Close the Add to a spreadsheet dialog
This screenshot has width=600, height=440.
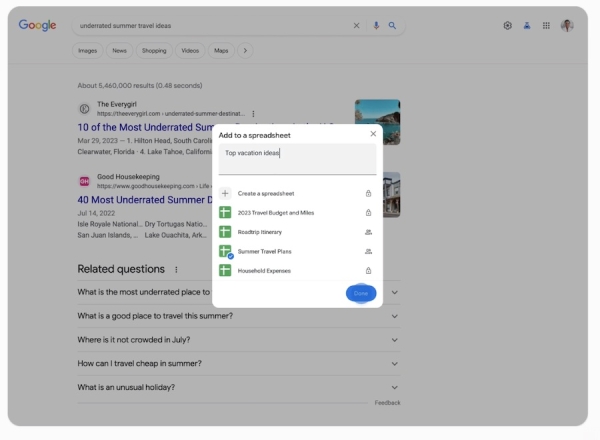(x=373, y=133)
